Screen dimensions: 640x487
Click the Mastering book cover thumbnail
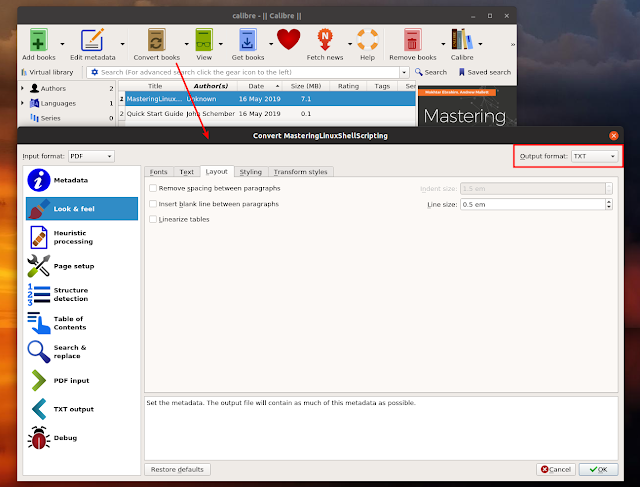[467, 106]
